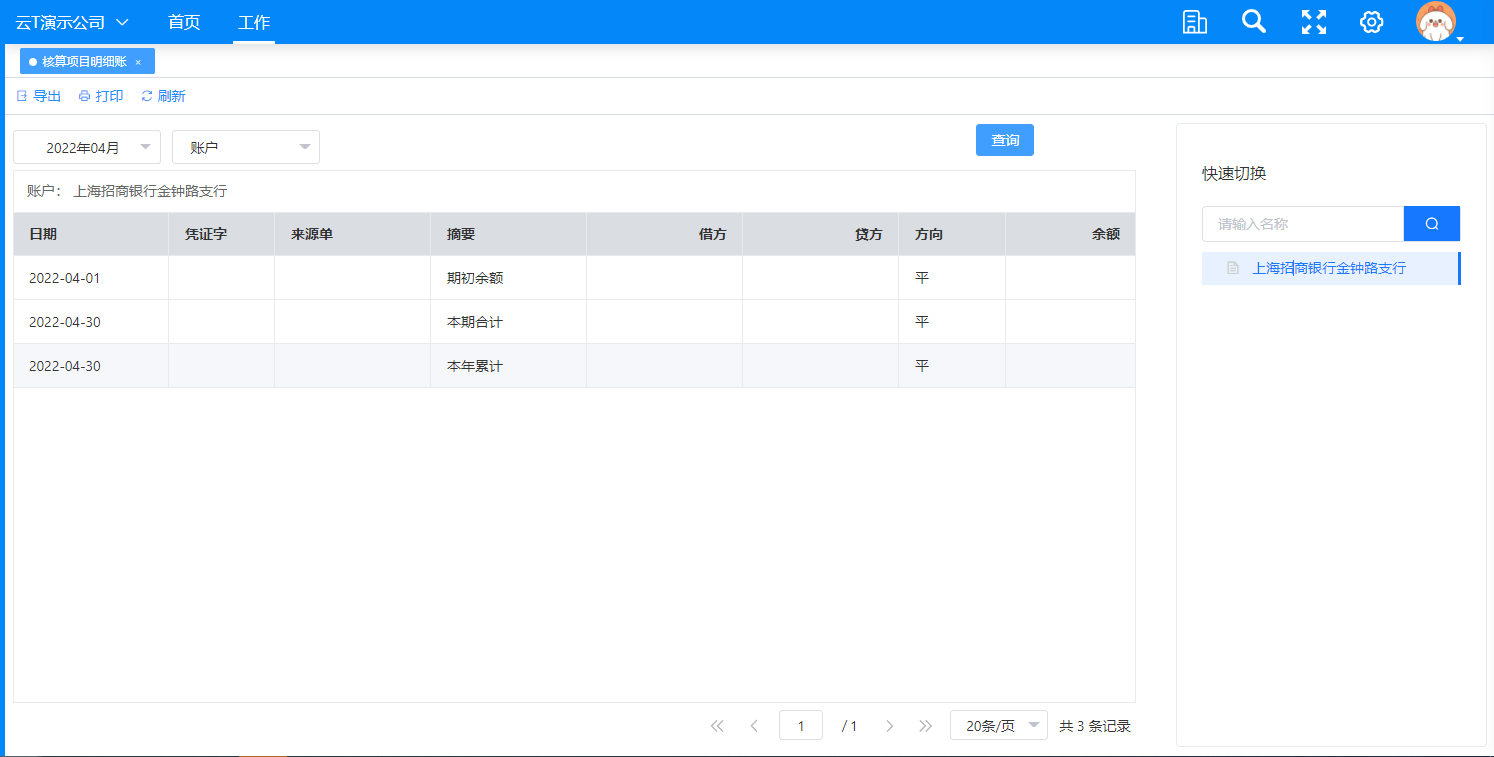Export data with 导出 button
Screen dimensions: 1494x757
coord(39,96)
